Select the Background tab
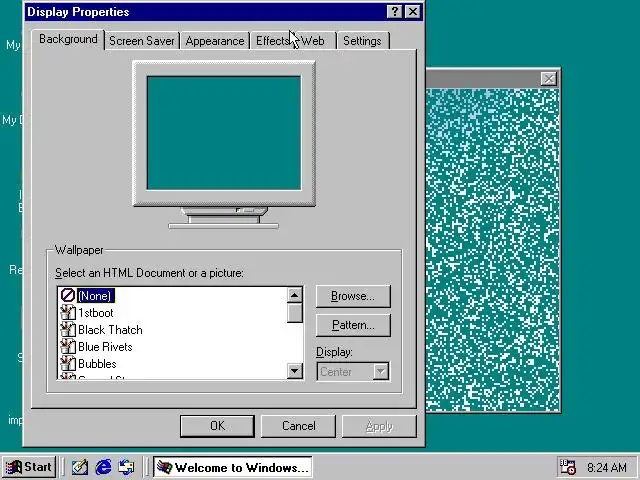This screenshot has height=480, width=640. point(68,39)
